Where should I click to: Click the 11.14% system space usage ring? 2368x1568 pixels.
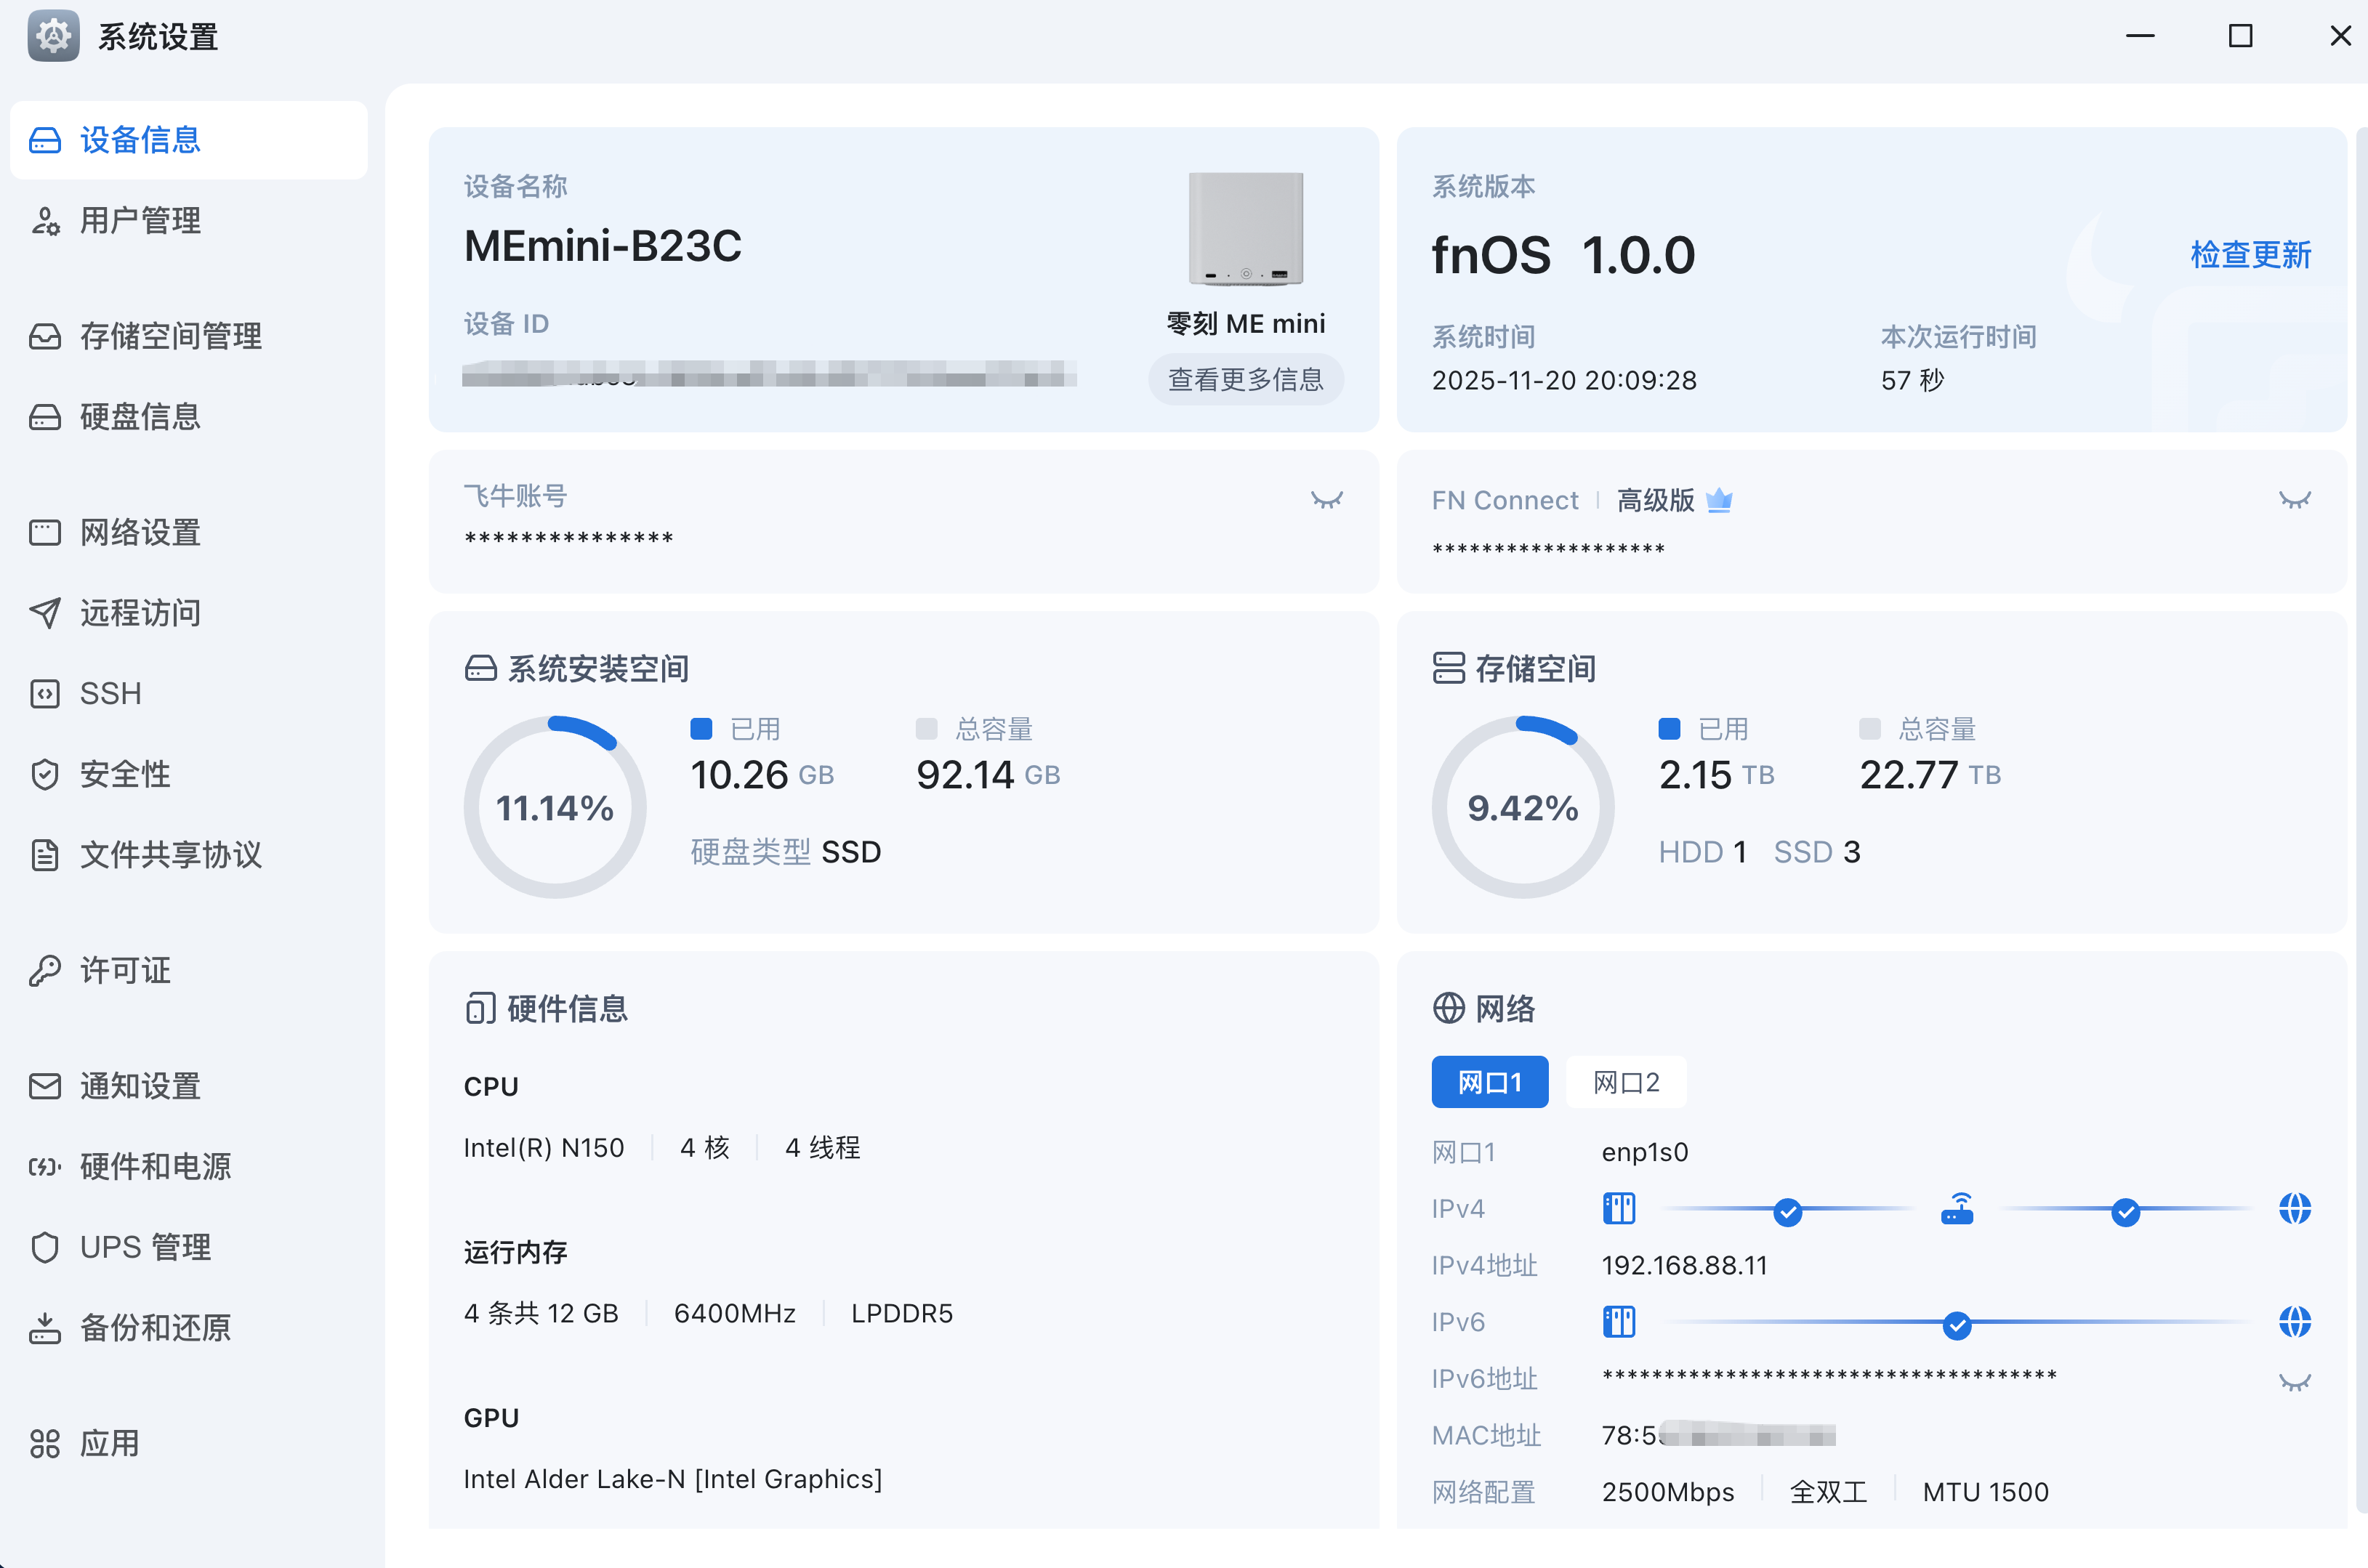coord(555,807)
